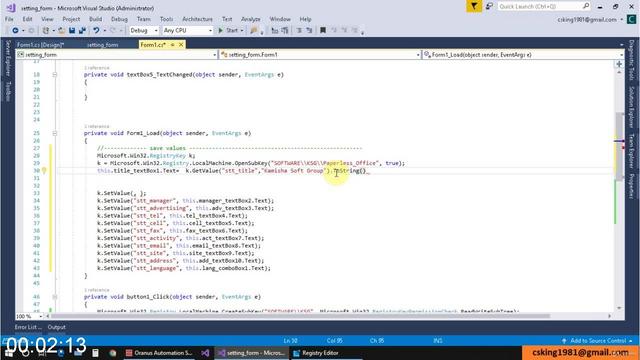Switch to the Form1.cs [Design] tab
This screenshot has width=640, height=360.
click(41, 45)
